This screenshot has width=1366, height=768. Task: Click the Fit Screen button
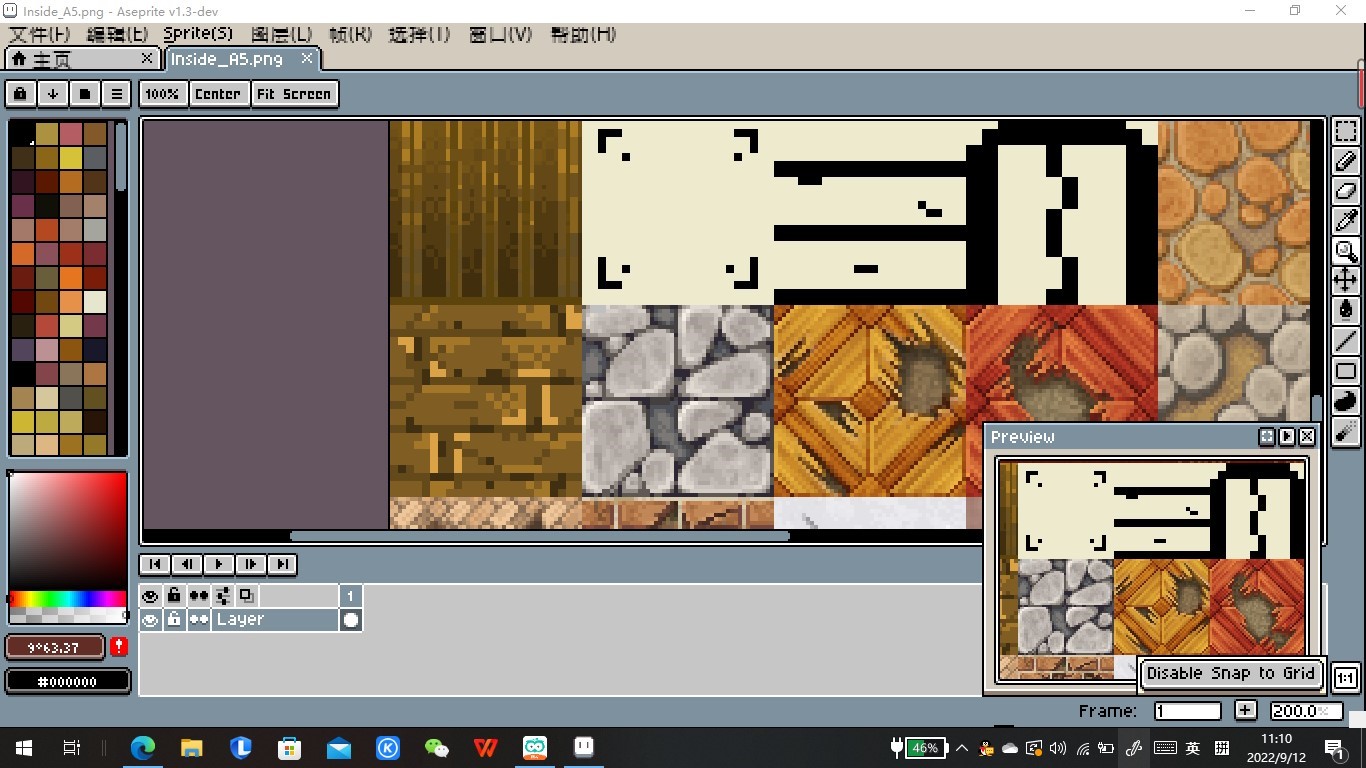click(294, 94)
